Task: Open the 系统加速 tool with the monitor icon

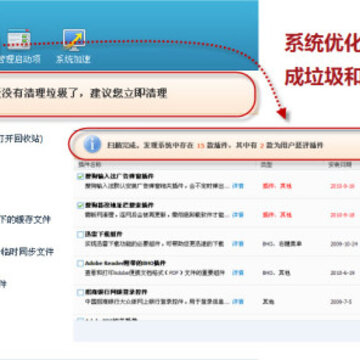Action: click(73, 46)
